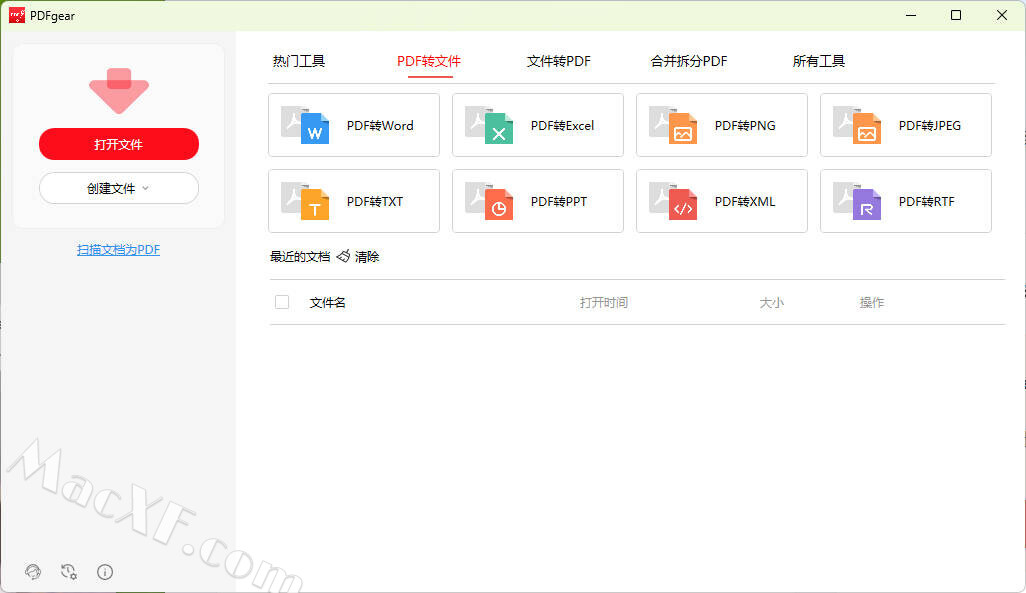Tick the select-all checkbox beside 文件名
The width and height of the screenshot is (1026, 593).
click(x=282, y=302)
